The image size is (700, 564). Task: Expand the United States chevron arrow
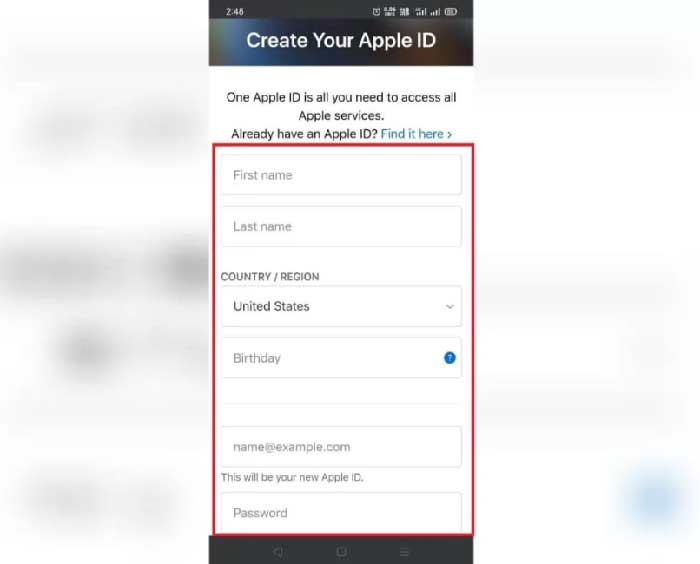pyautogui.click(x=450, y=307)
